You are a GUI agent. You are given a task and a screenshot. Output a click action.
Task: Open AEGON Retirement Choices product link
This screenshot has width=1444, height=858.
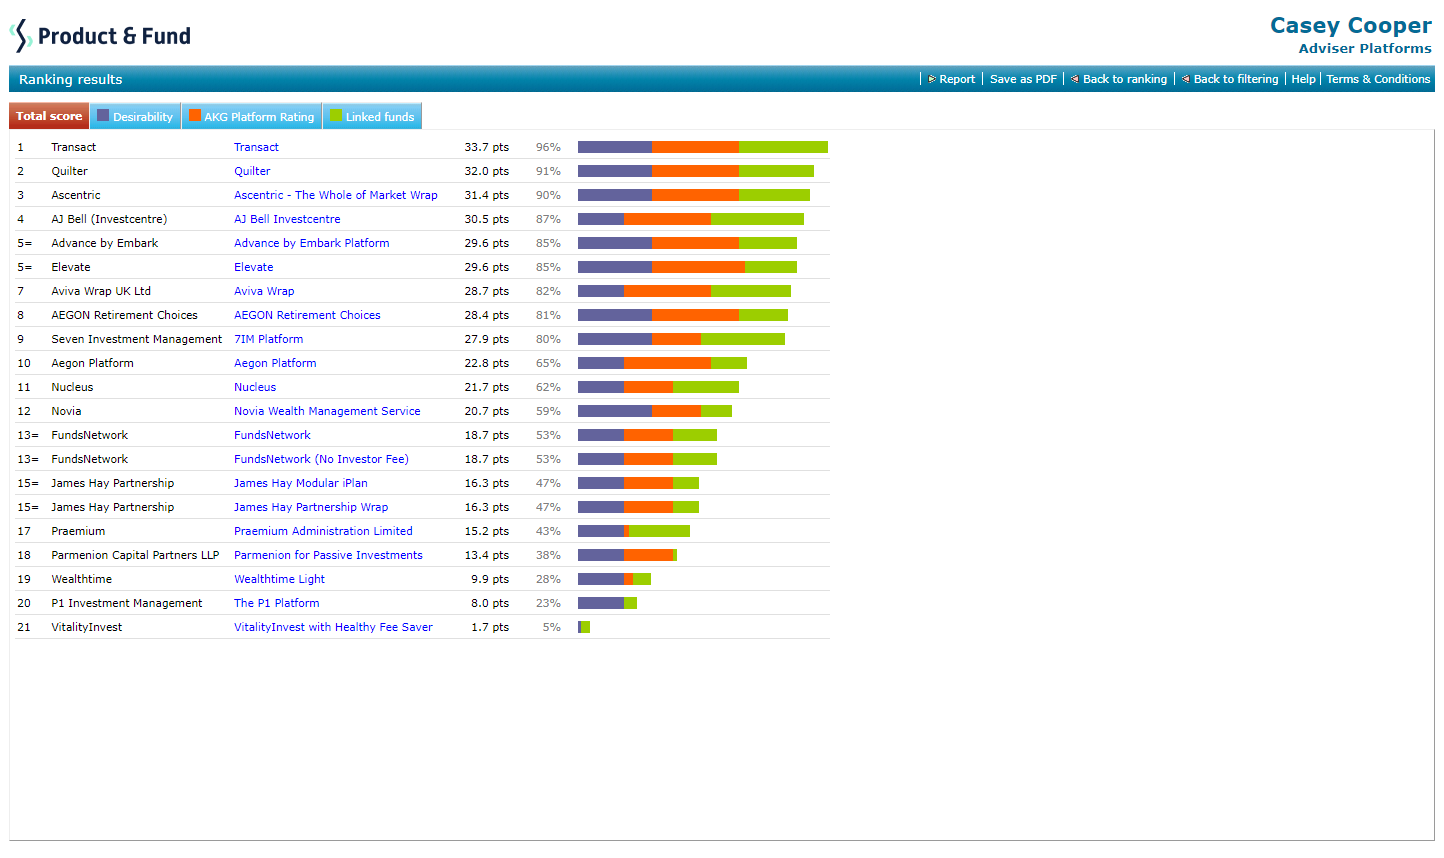pyautogui.click(x=307, y=315)
